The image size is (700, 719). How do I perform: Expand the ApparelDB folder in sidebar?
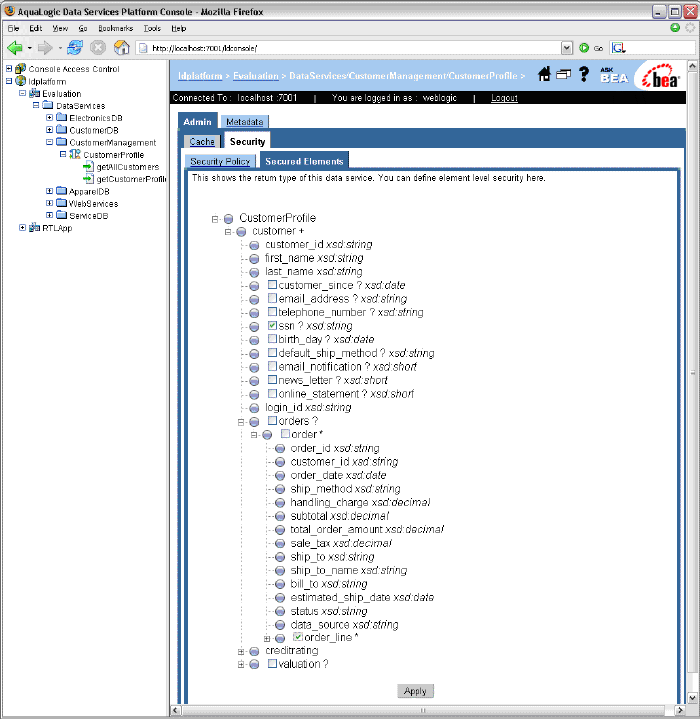[50, 191]
